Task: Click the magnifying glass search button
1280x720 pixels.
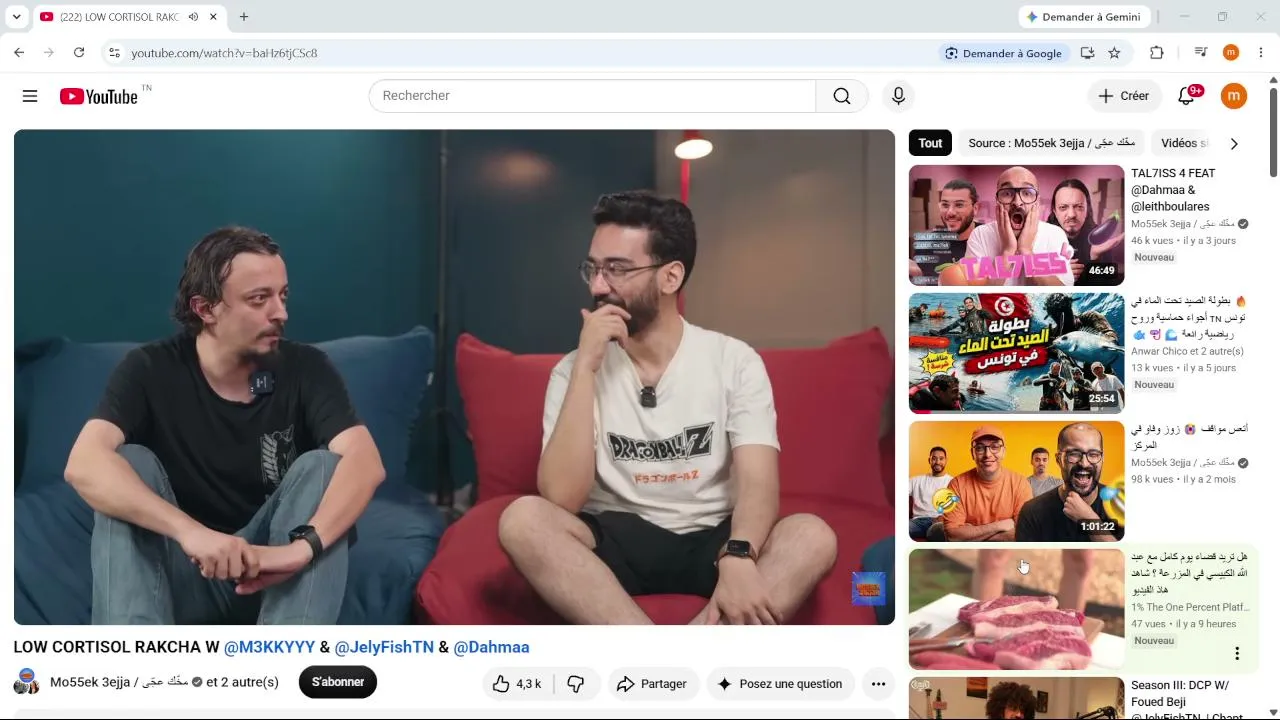Action: click(842, 96)
